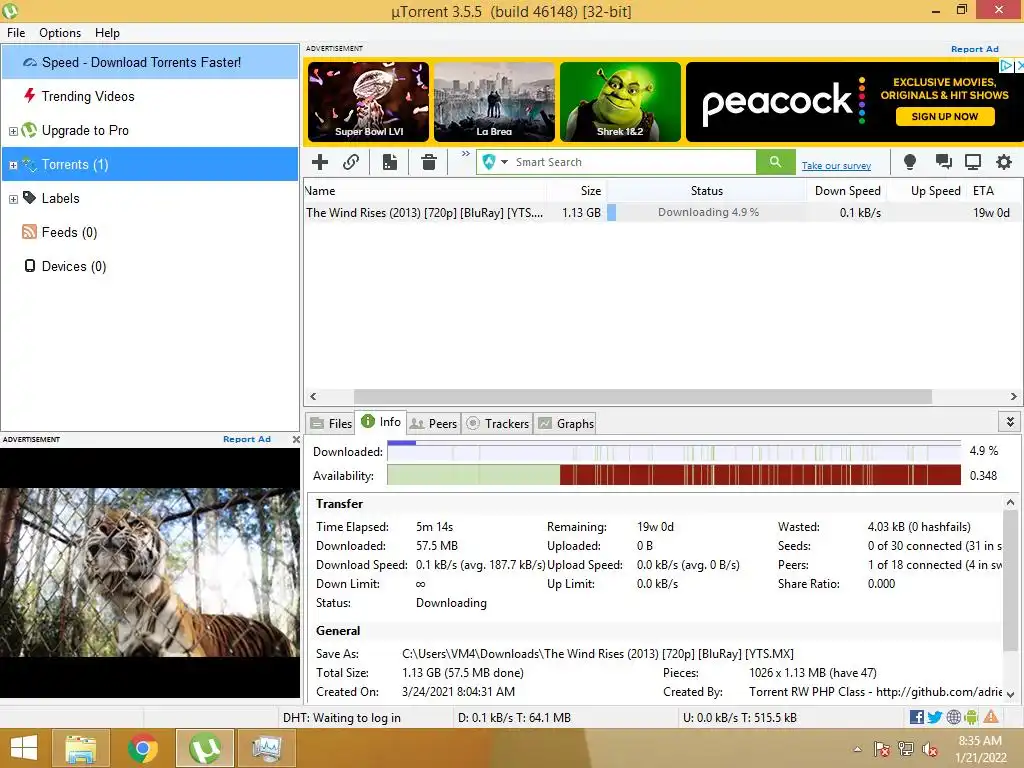Click the network warning triangle icon

click(991, 717)
